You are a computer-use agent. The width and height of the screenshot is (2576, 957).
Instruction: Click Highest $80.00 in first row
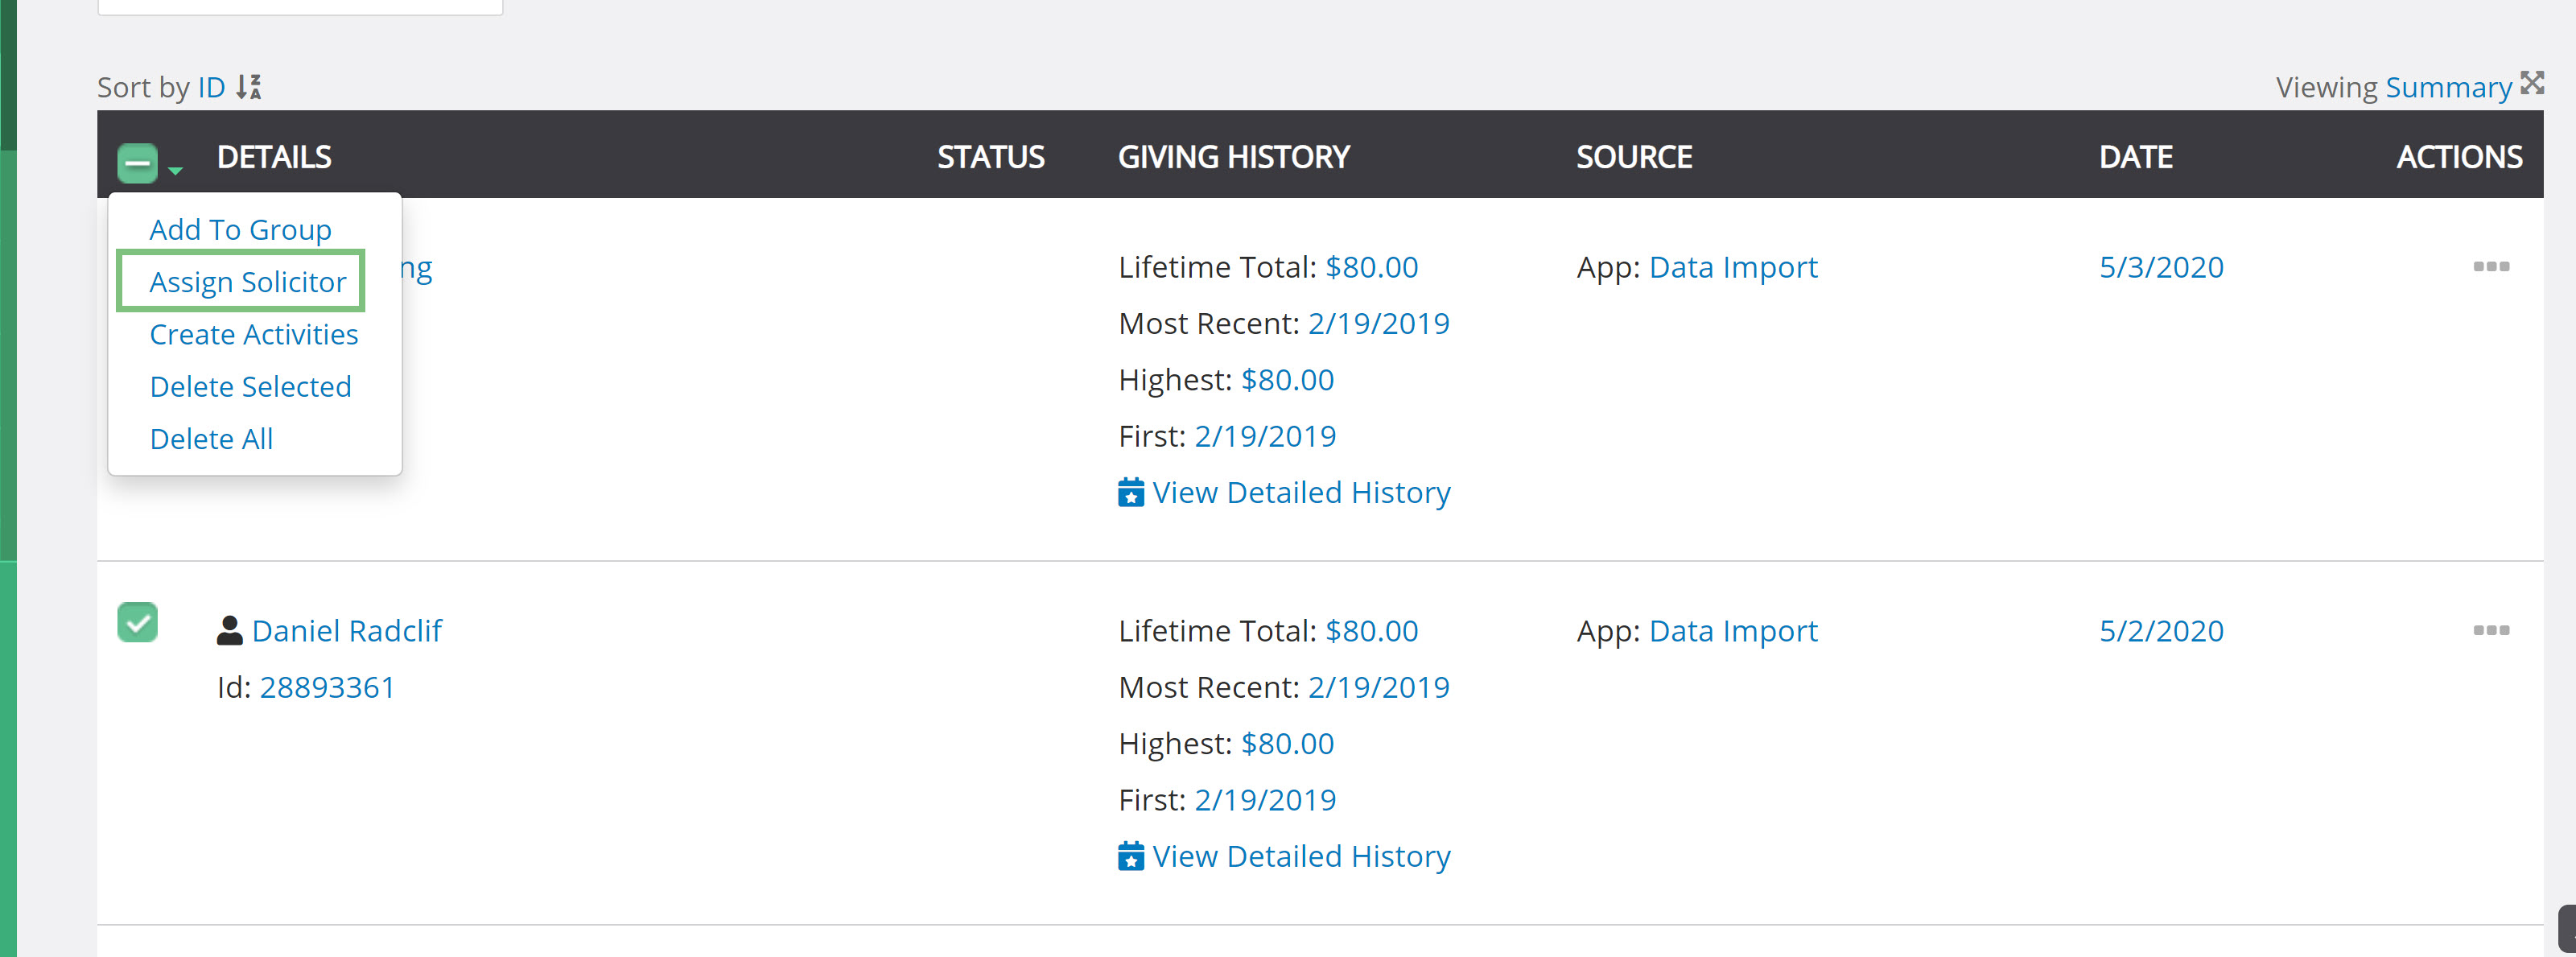(x=1287, y=380)
